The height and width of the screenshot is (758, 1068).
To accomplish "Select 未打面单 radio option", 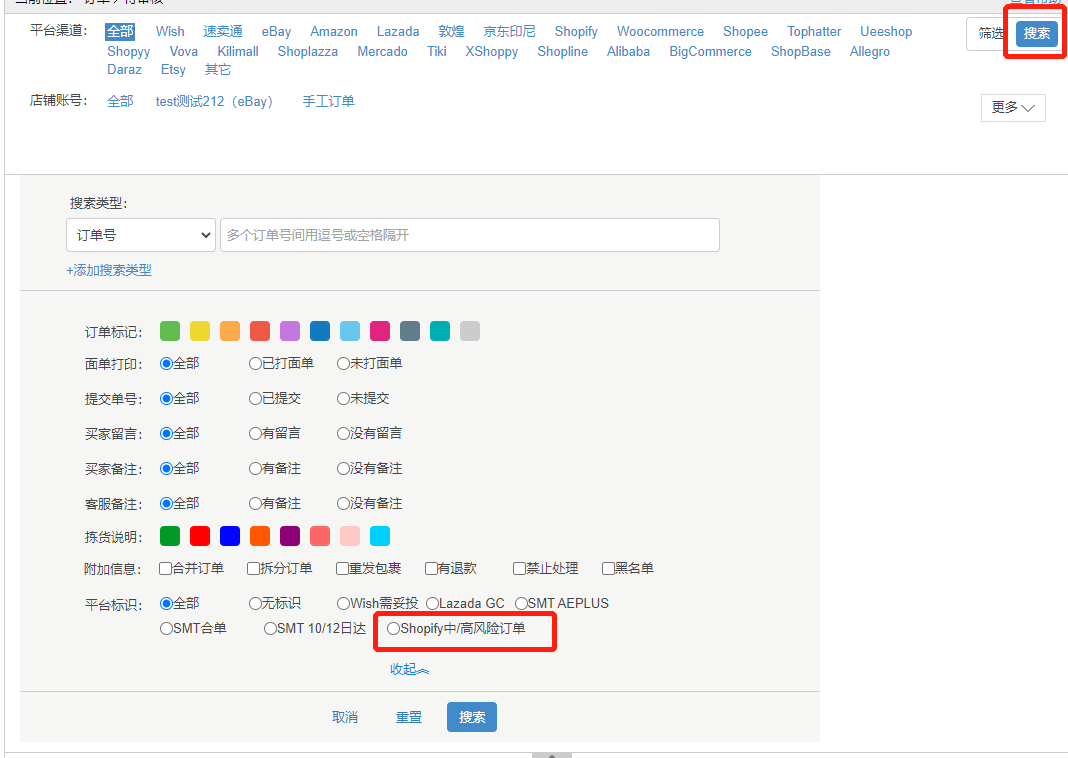I will (x=343, y=364).
